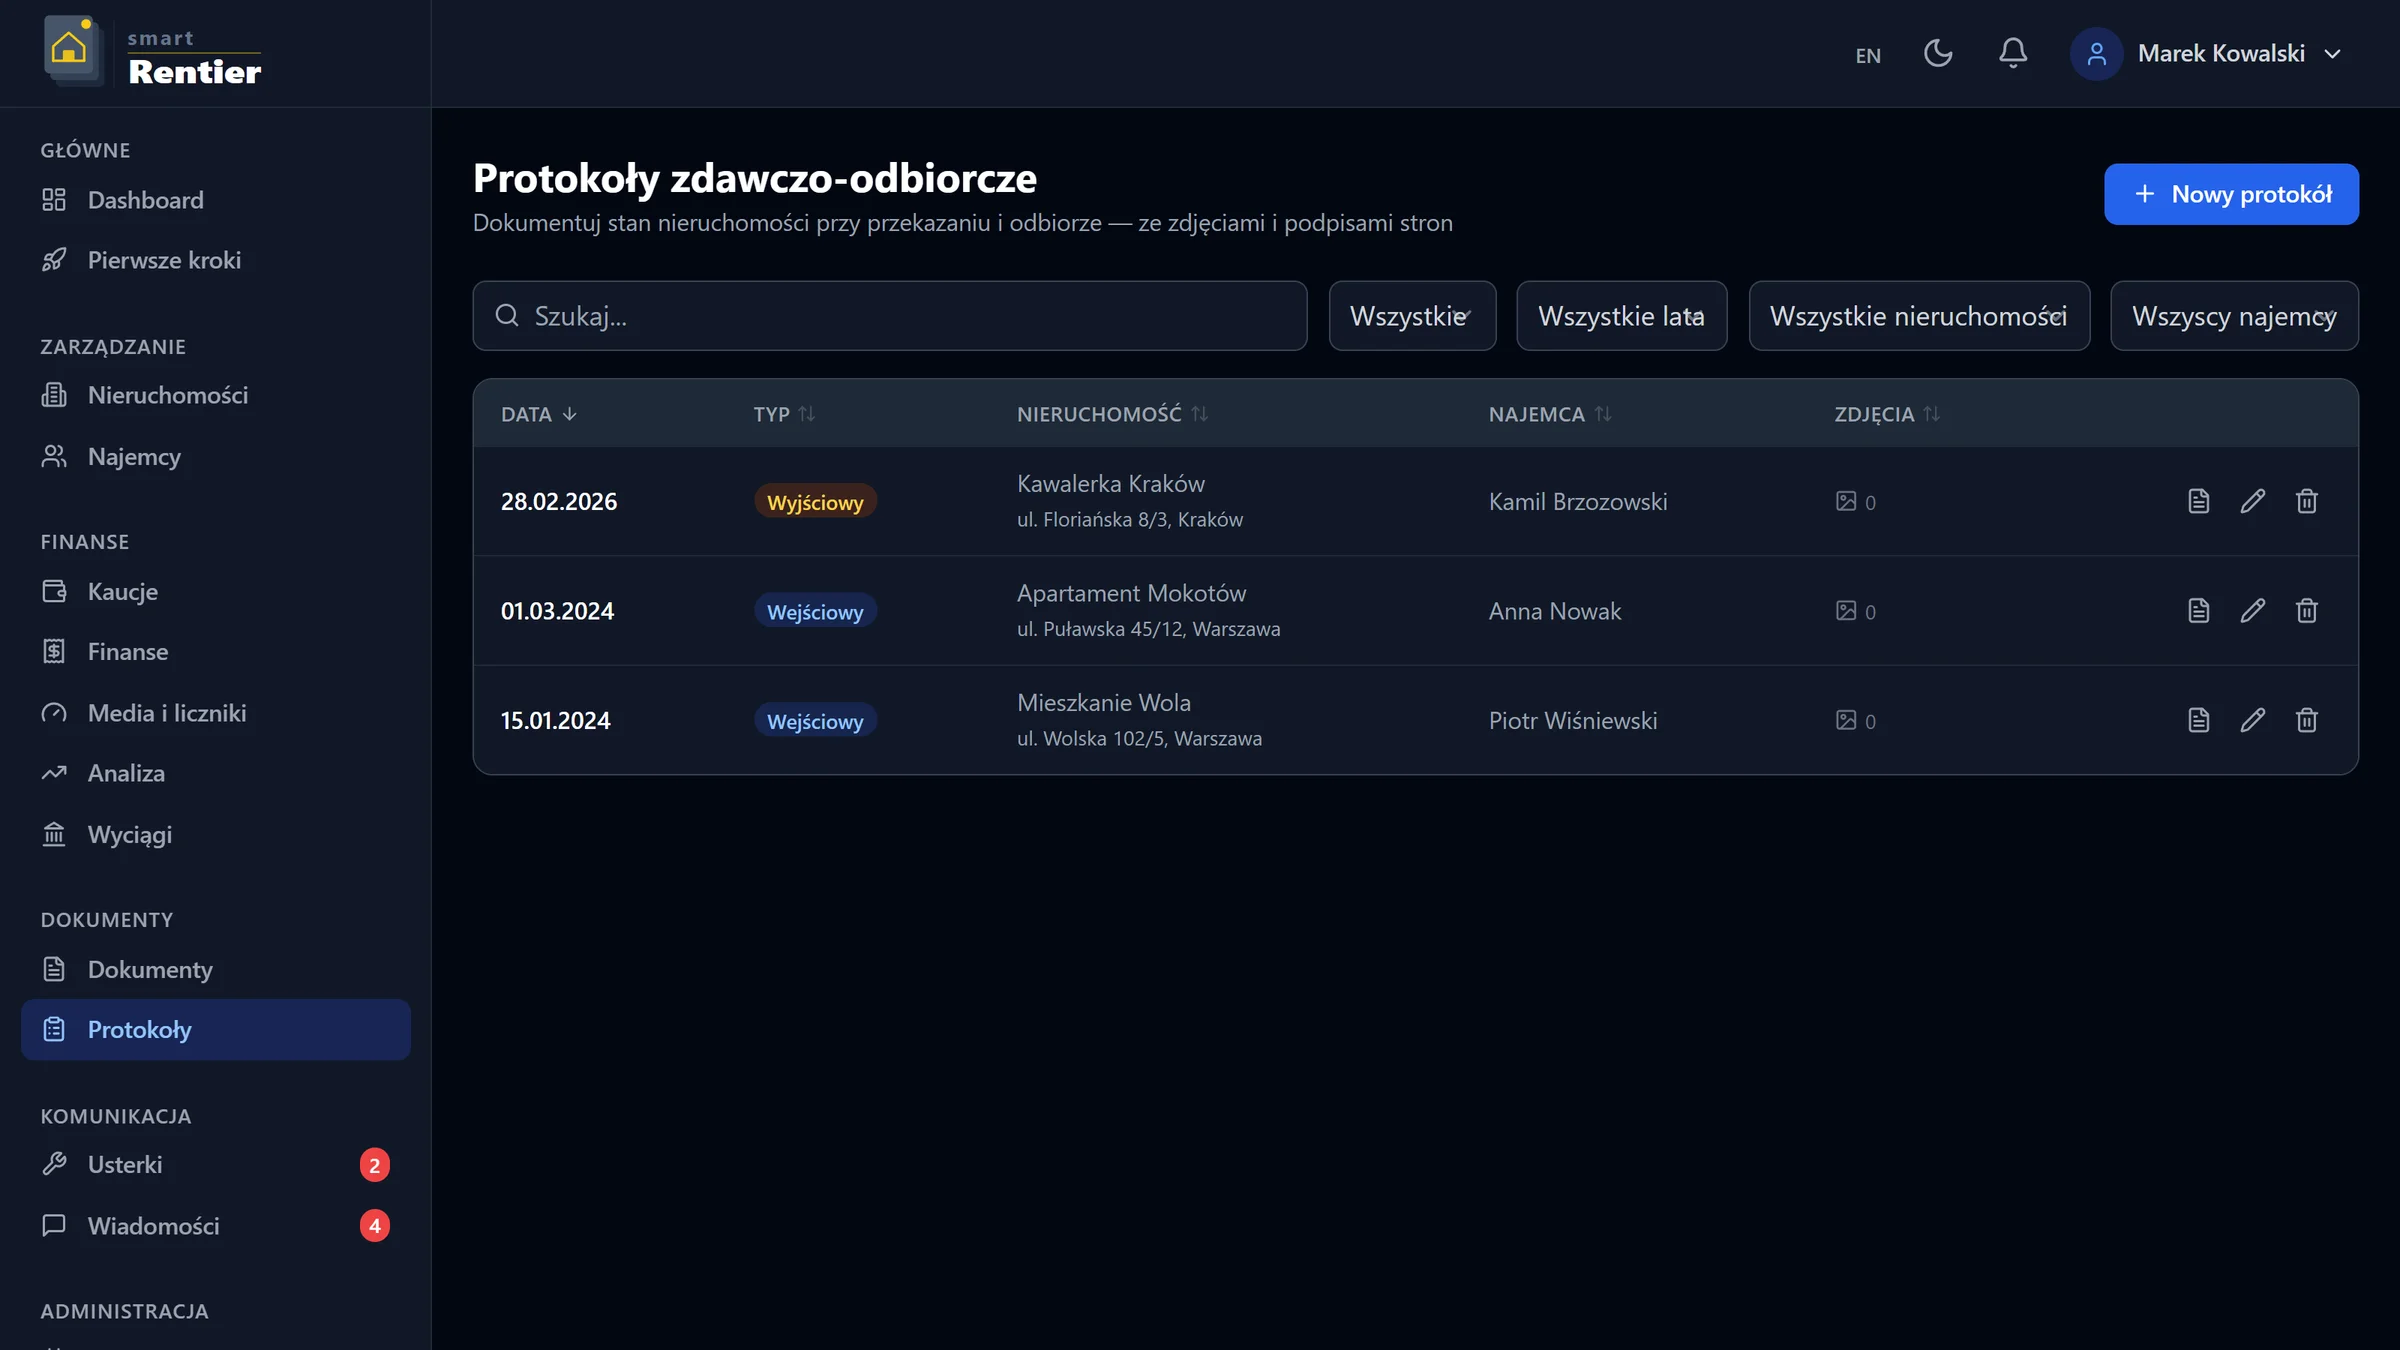Switch language to EN

tap(1868, 55)
